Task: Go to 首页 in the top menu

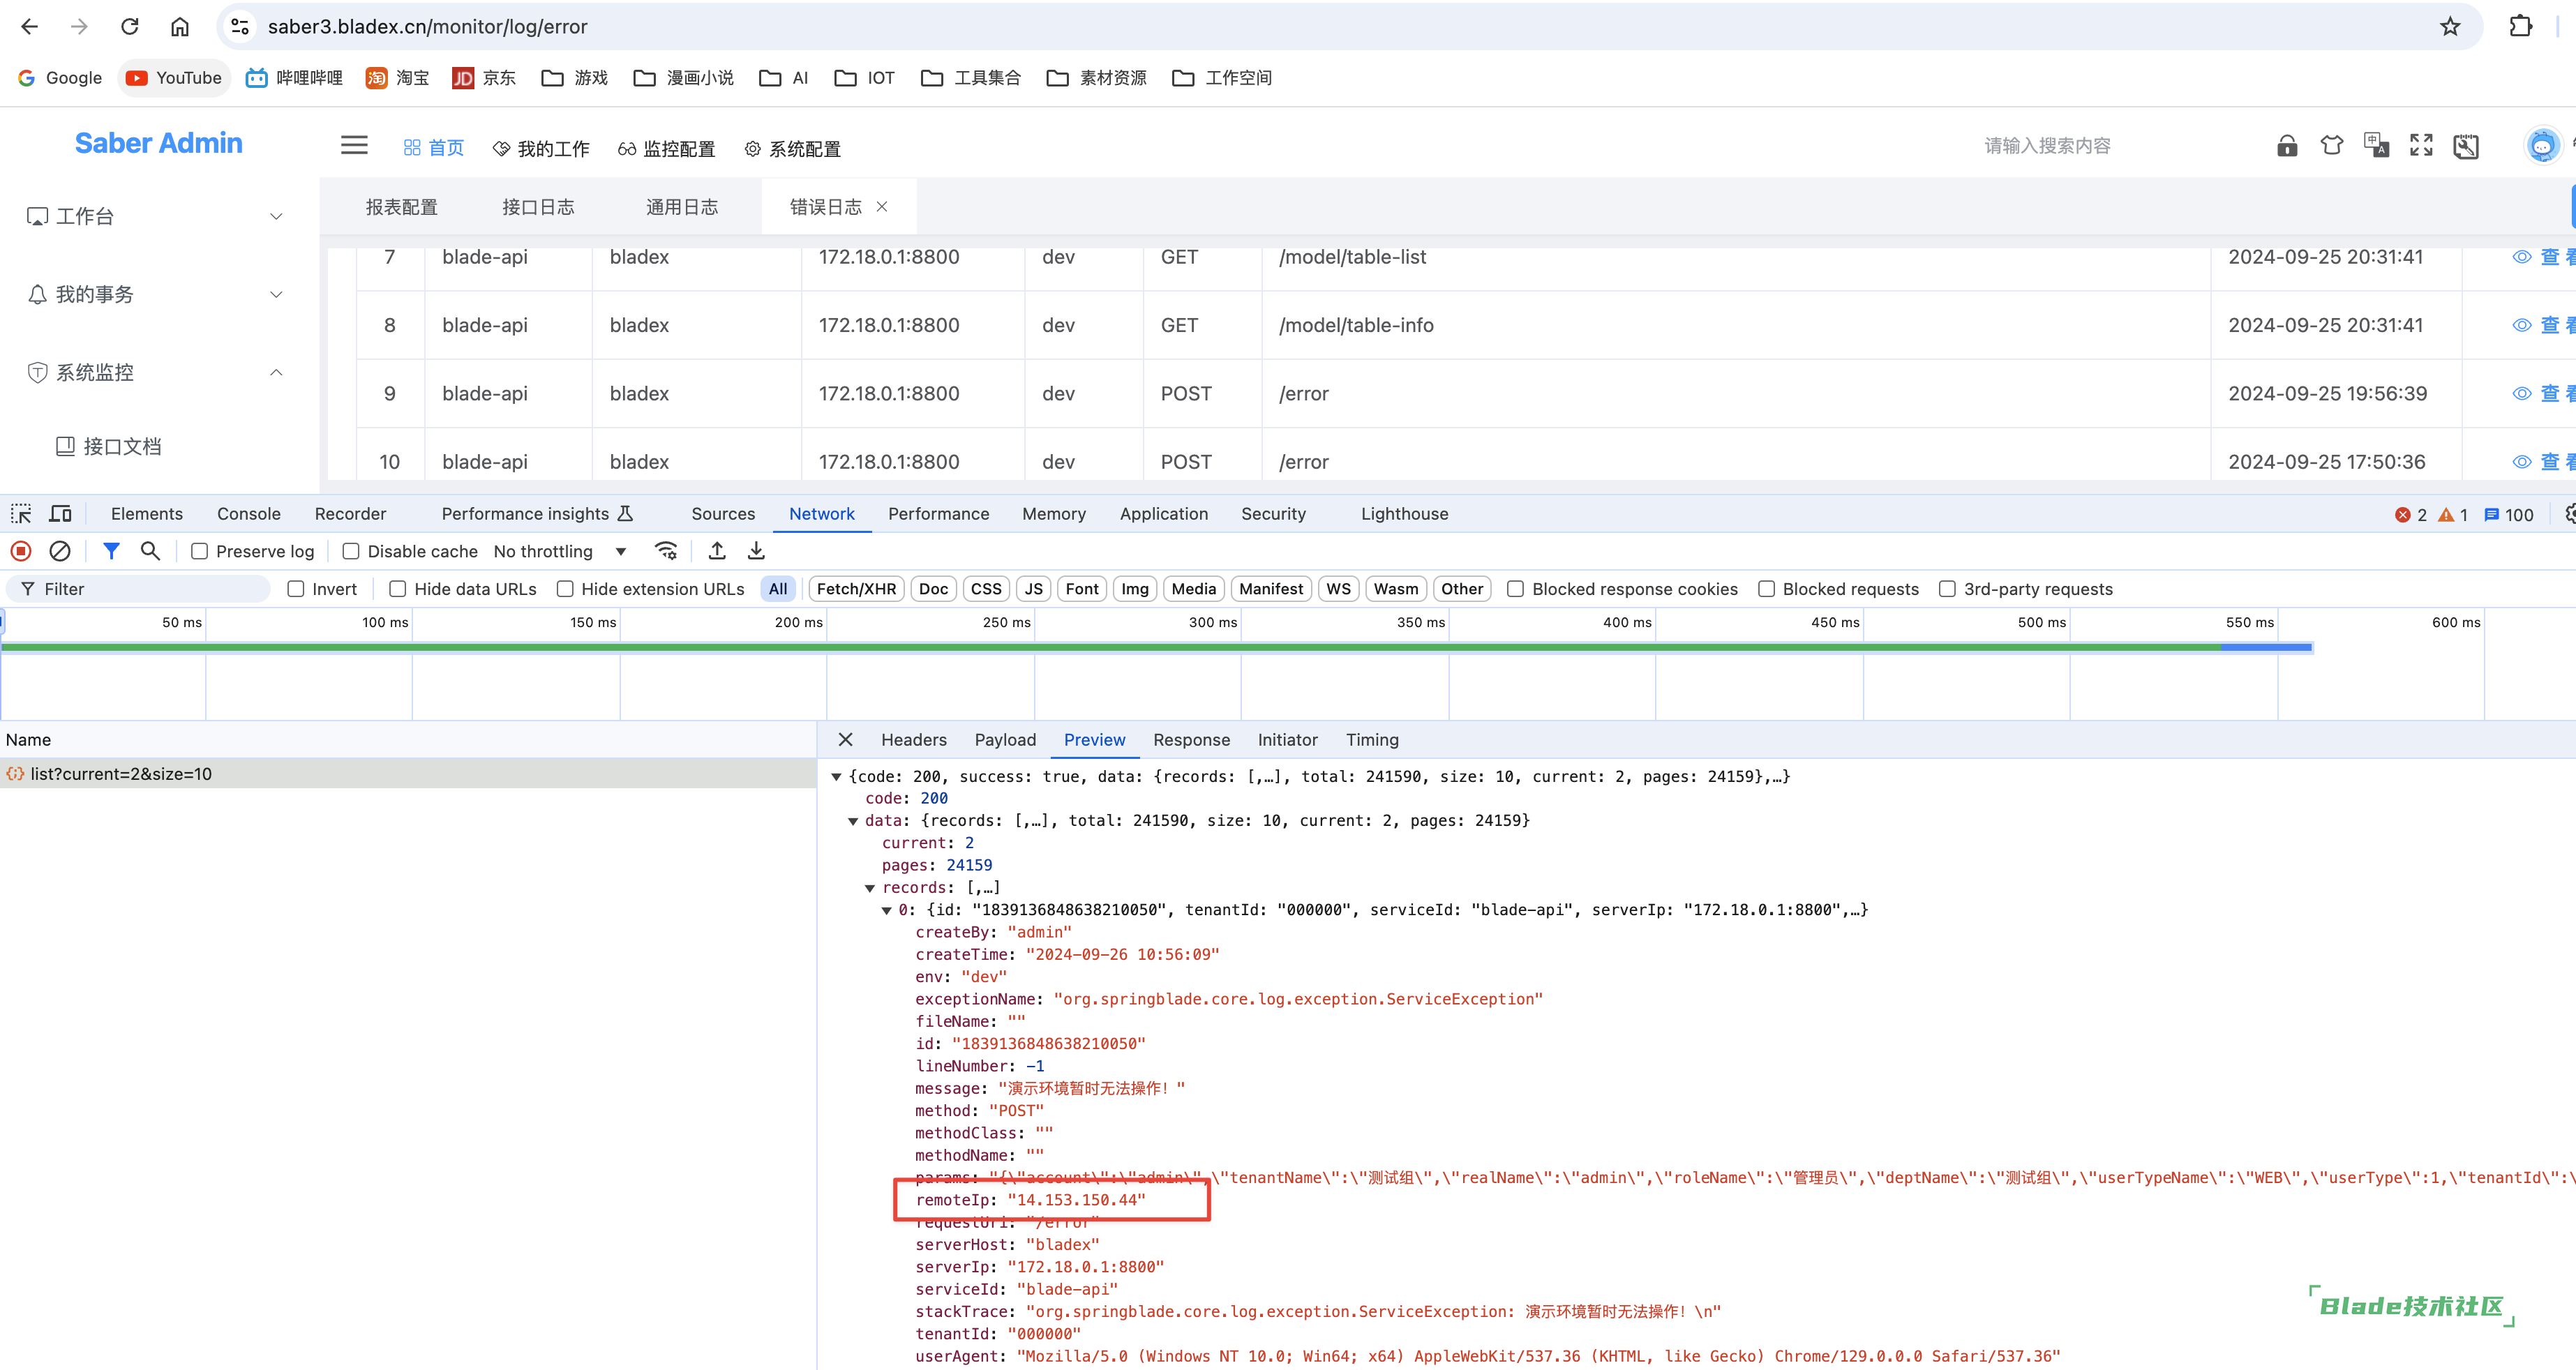Action: click(x=434, y=149)
